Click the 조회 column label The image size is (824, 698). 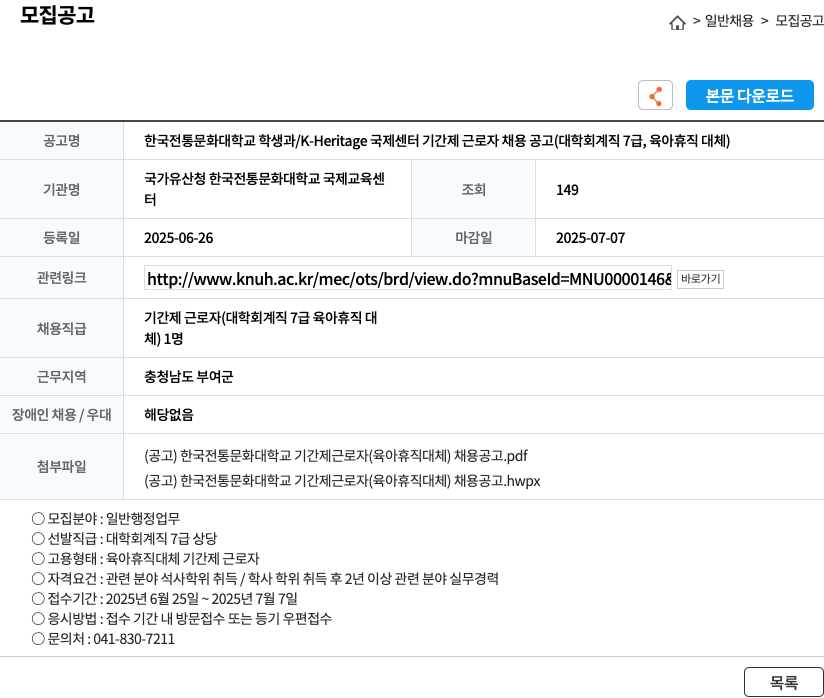click(x=473, y=189)
